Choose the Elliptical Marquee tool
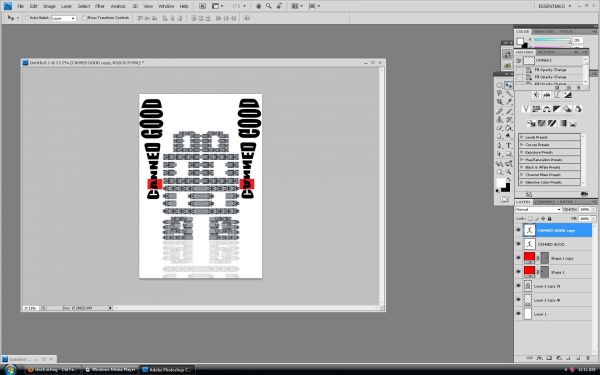This screenshot has height=375, width=600. point(500,85)
